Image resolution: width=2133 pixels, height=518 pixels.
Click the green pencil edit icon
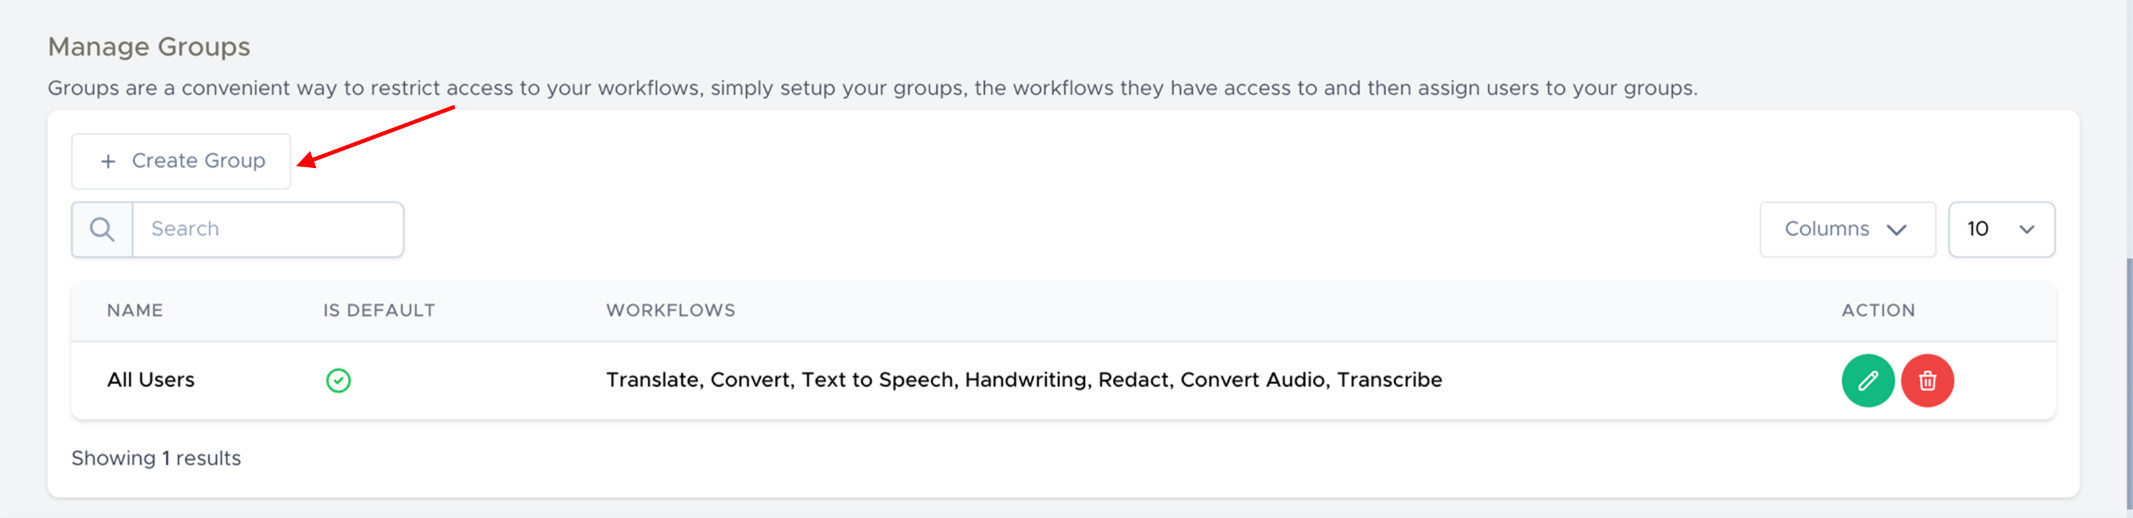coord(1867,380)
